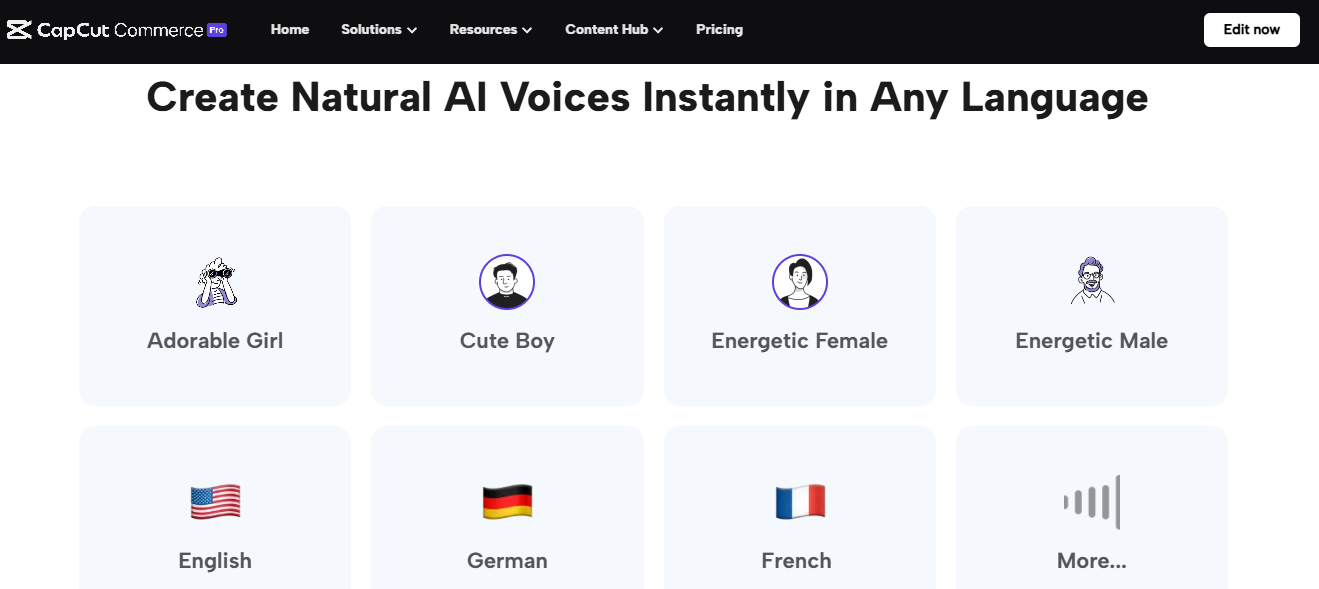Pick the English language label
This screenshot has width=1319, height=589.
215,561
